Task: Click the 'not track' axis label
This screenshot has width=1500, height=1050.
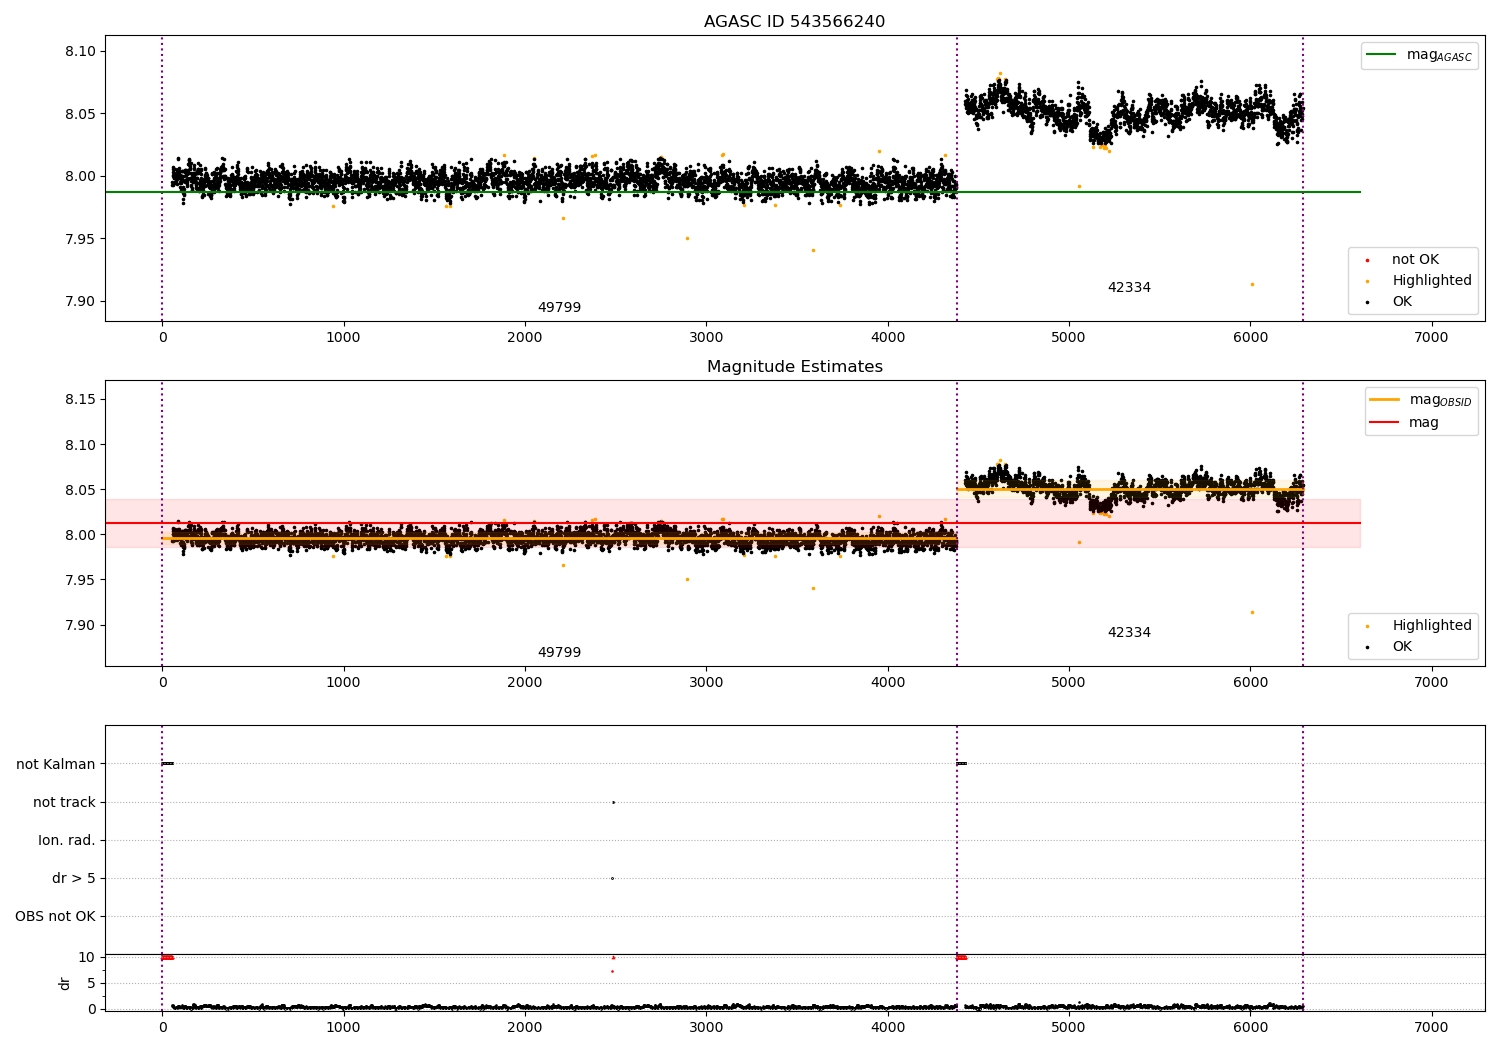Action: 64,802
